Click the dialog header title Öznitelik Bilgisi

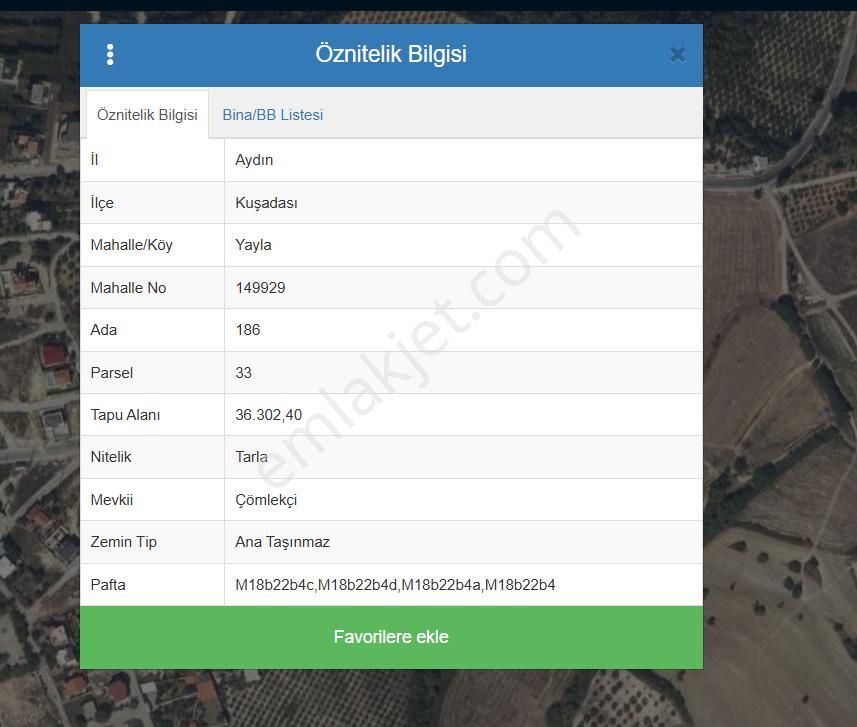click(391, 54)
